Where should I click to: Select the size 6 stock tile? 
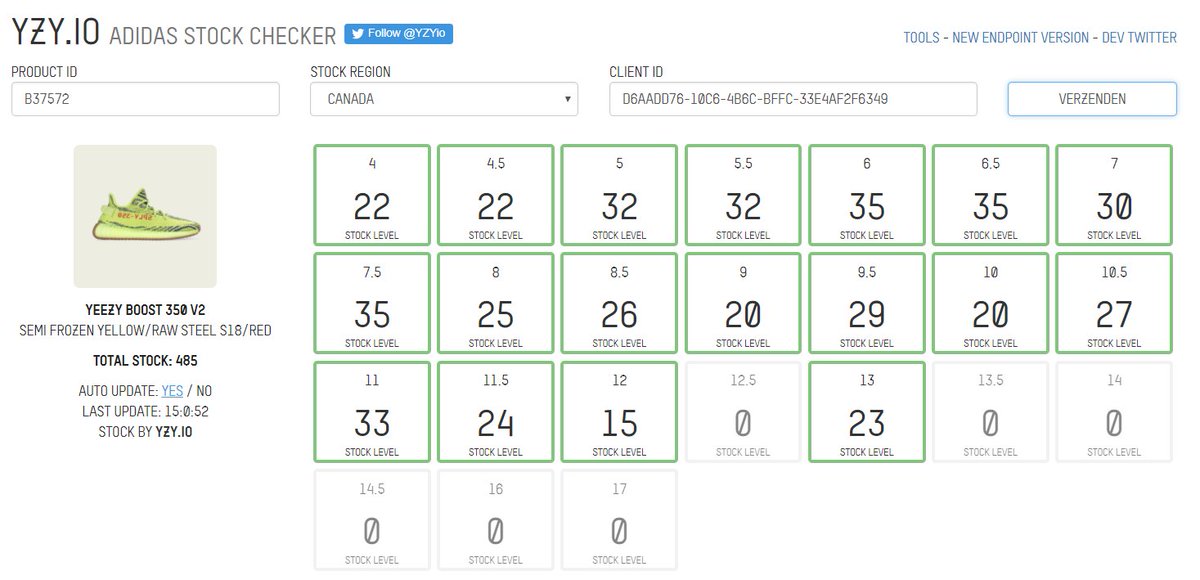click(867, 195)
